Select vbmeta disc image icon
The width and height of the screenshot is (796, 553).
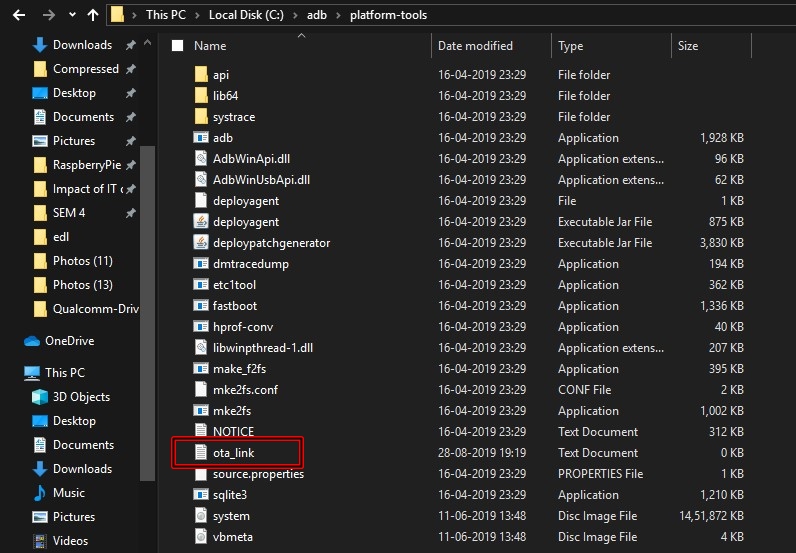(202, 537)
